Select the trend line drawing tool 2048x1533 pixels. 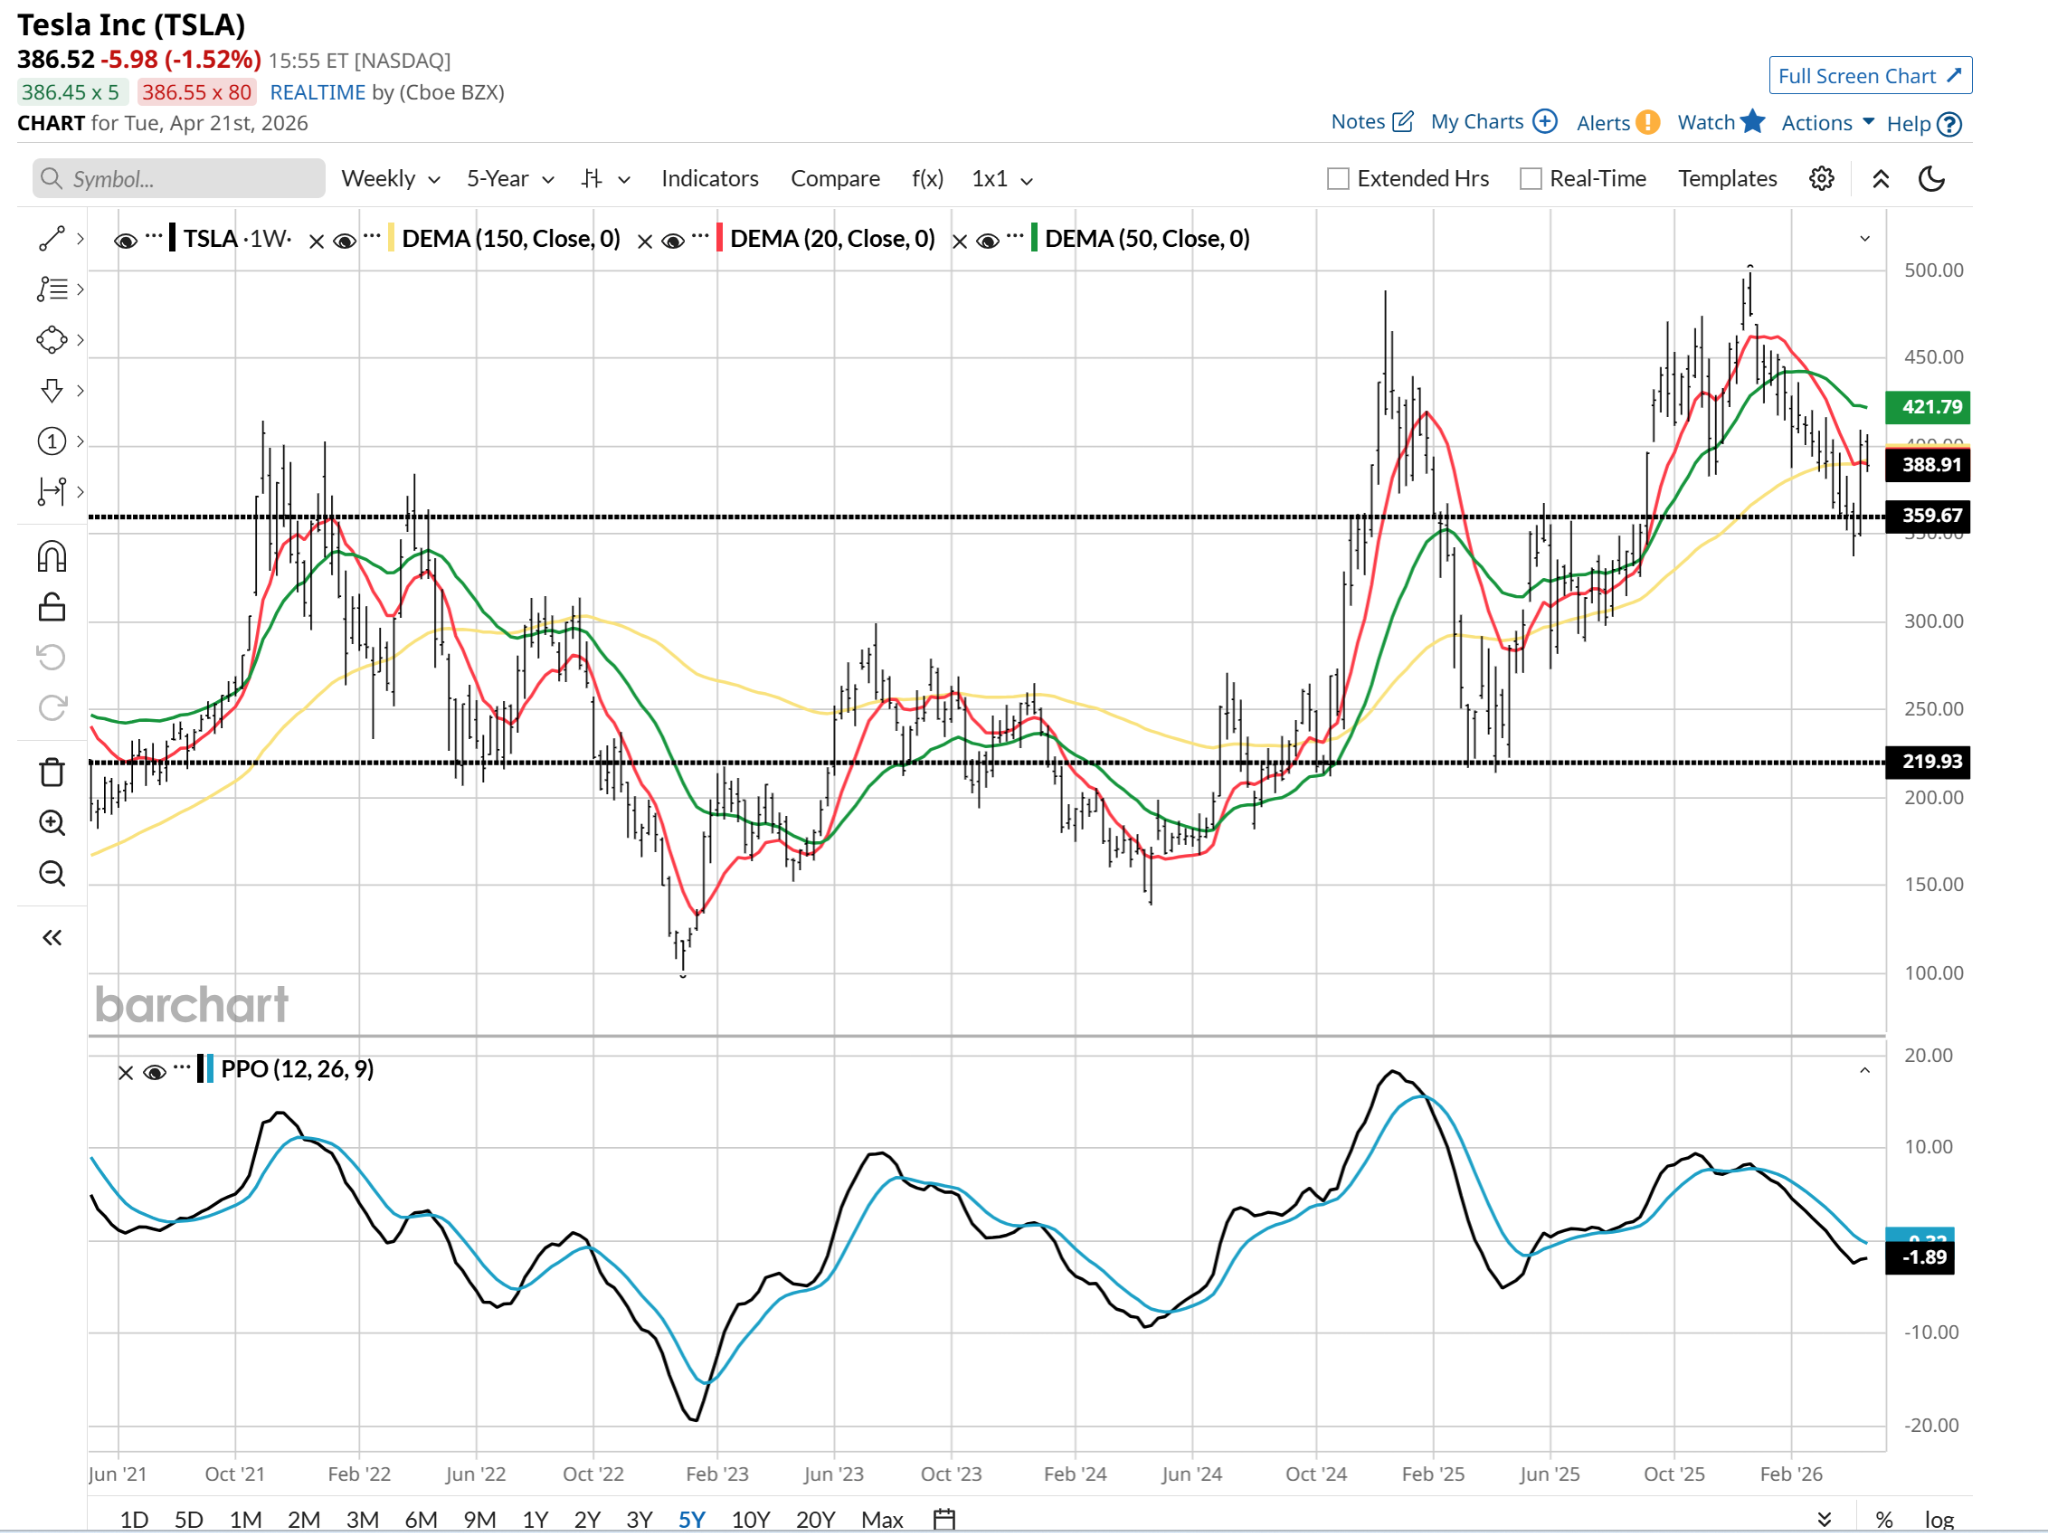click(x=51, y=238)
